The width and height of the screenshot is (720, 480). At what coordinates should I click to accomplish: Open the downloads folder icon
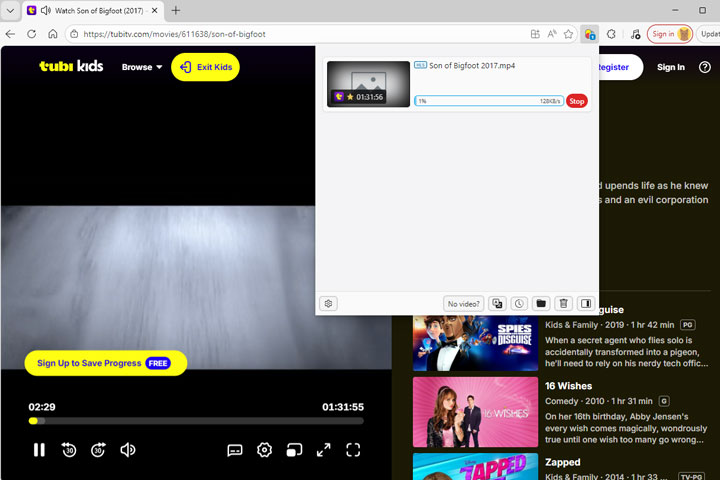541,304
